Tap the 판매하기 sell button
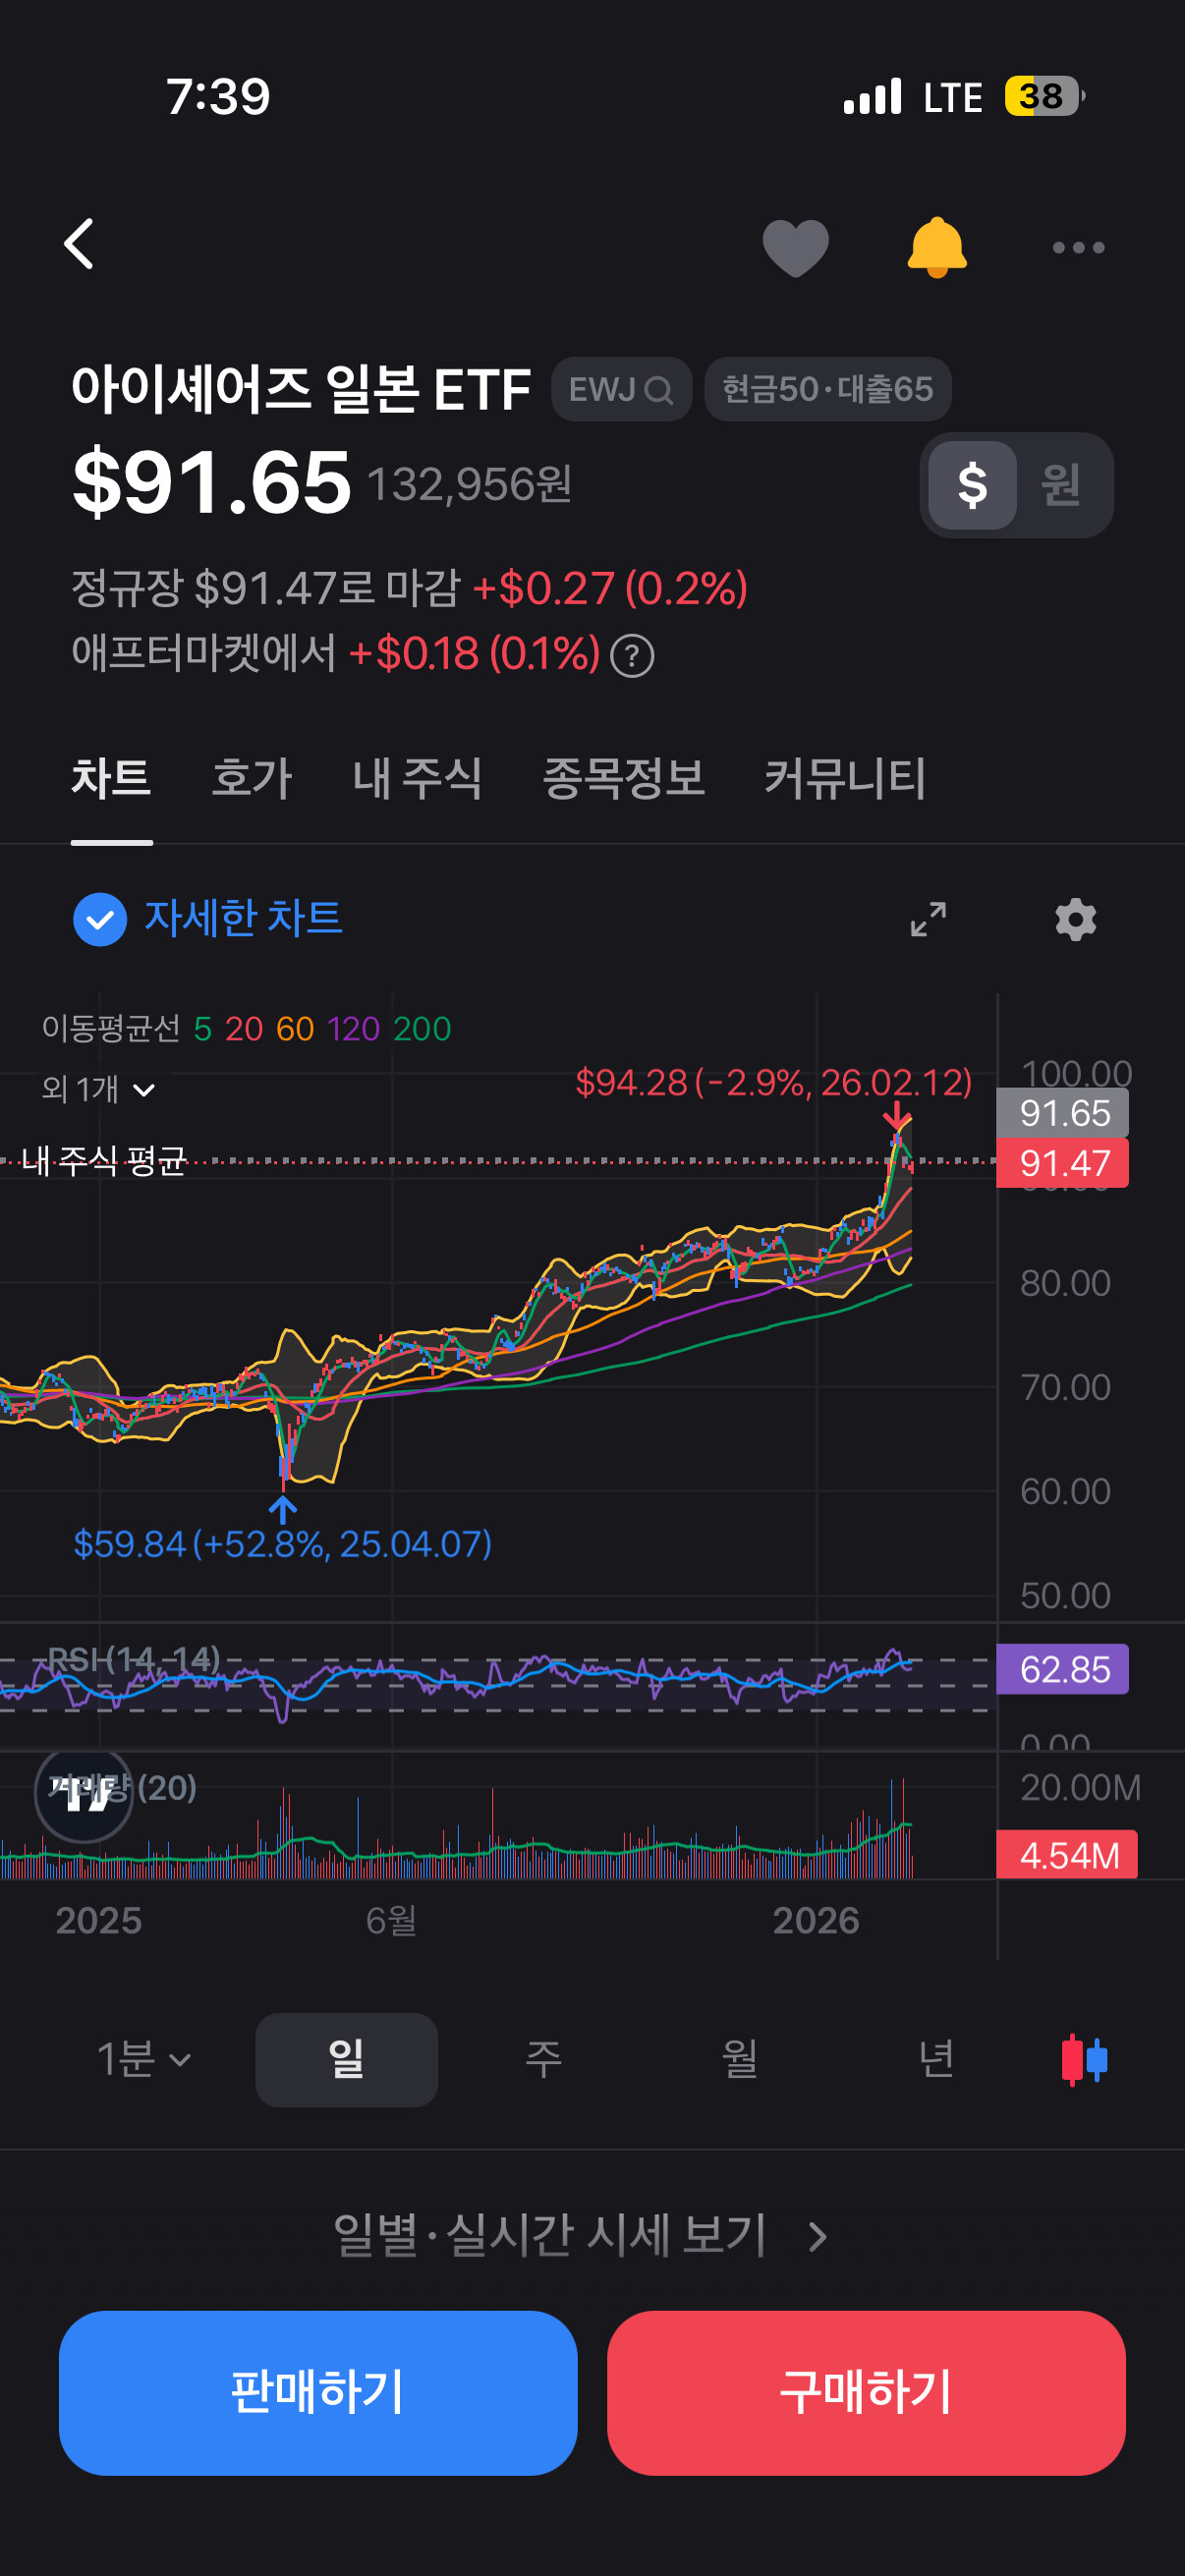Image resolution: width=1185 pixels, height=2576 pixels. (318, 2393)
